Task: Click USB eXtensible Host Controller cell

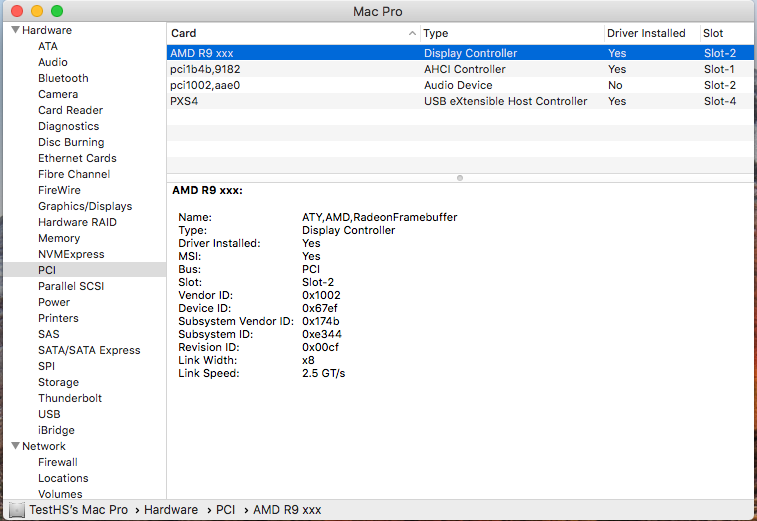Action: [505, 101]
